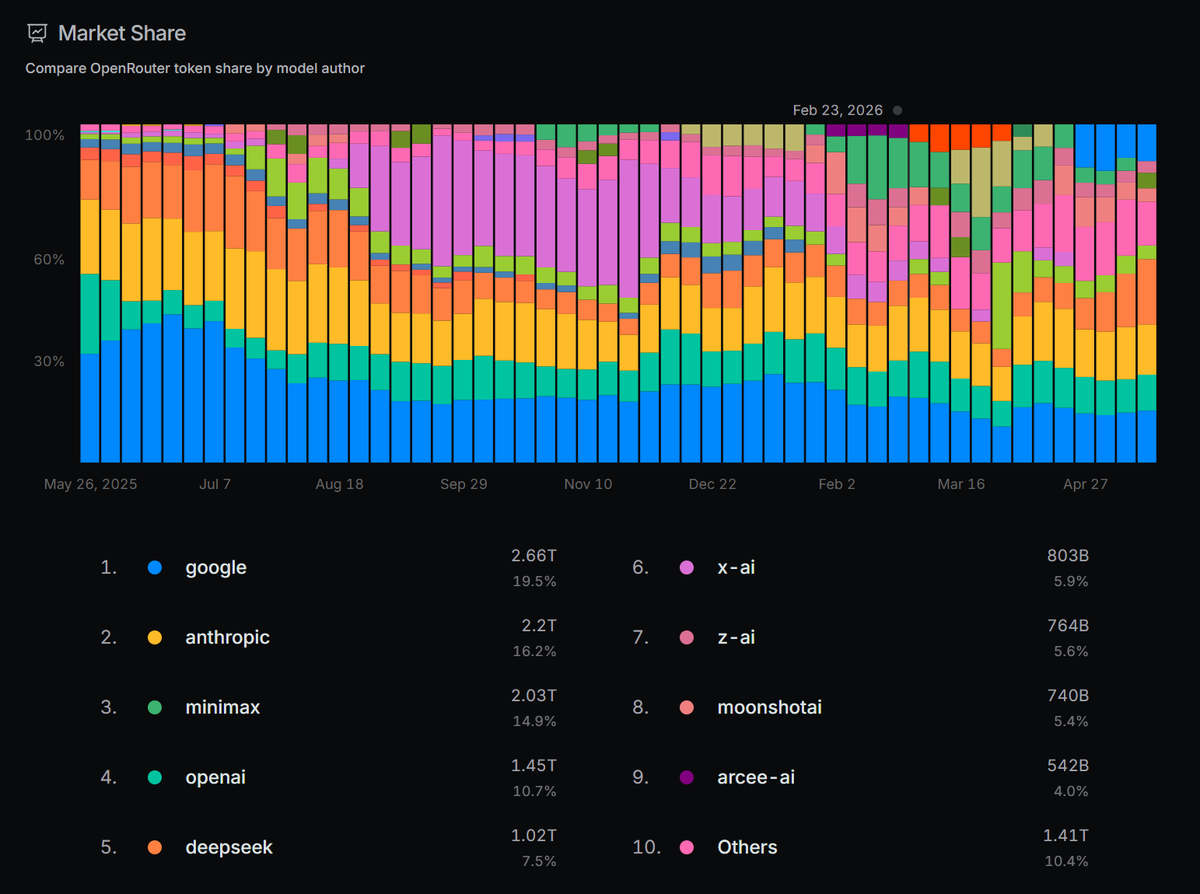Click the 30% y-axis label
Screen dimensions: 1200x894
pyautogui.click(x=49, y=361)
